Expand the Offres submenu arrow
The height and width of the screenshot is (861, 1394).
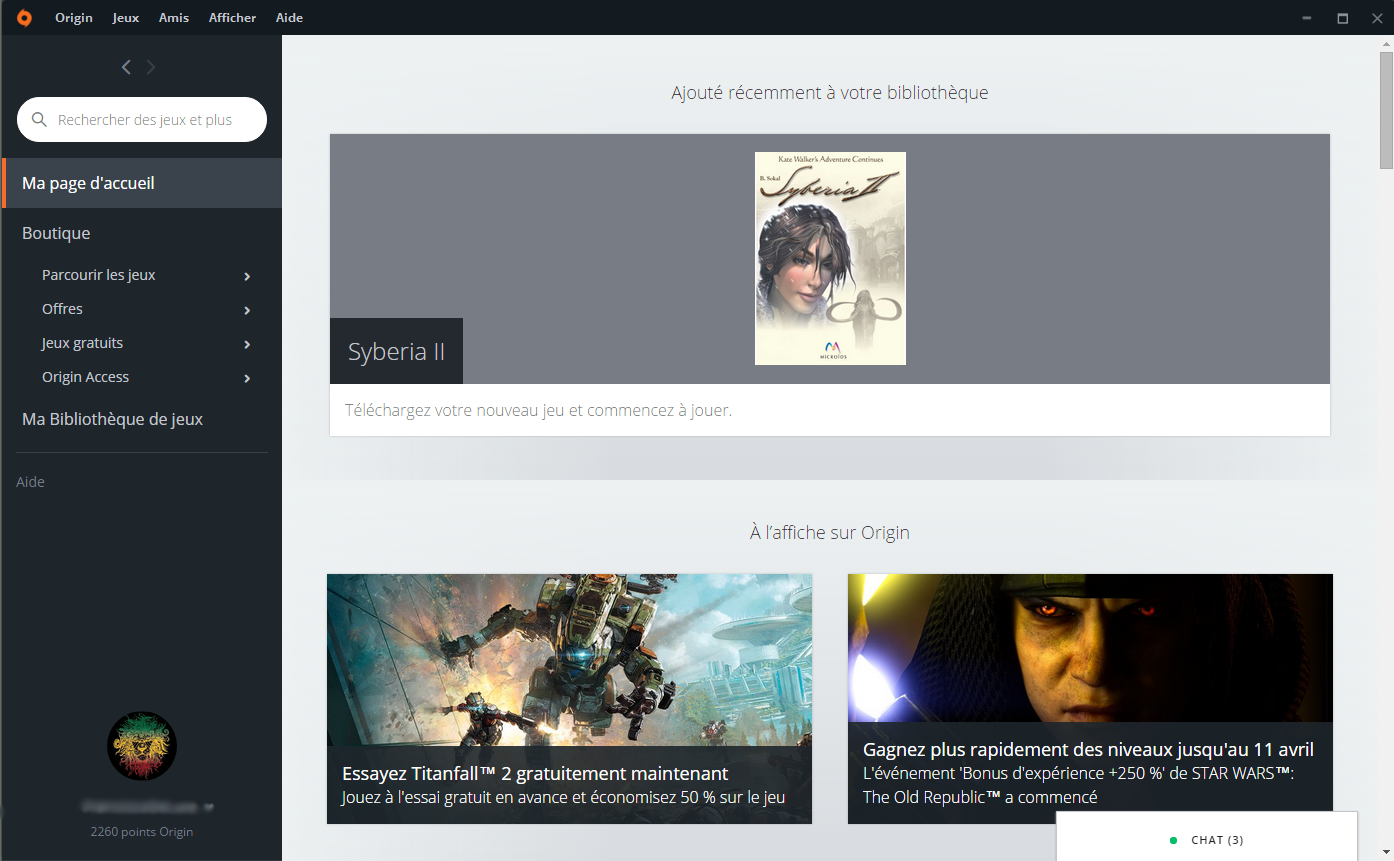[x=247, y=310]
